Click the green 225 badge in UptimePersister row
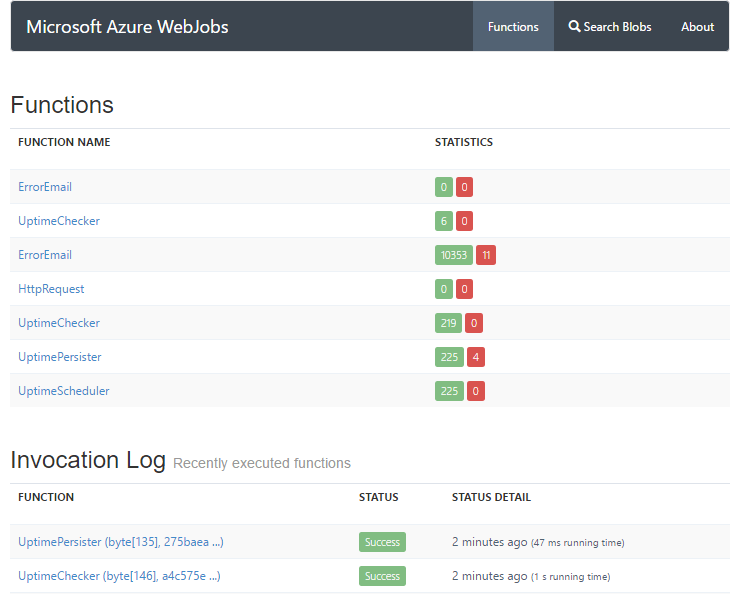Image resolution: width=739 pixels, height=594 pixels. (x=449, y=357)
